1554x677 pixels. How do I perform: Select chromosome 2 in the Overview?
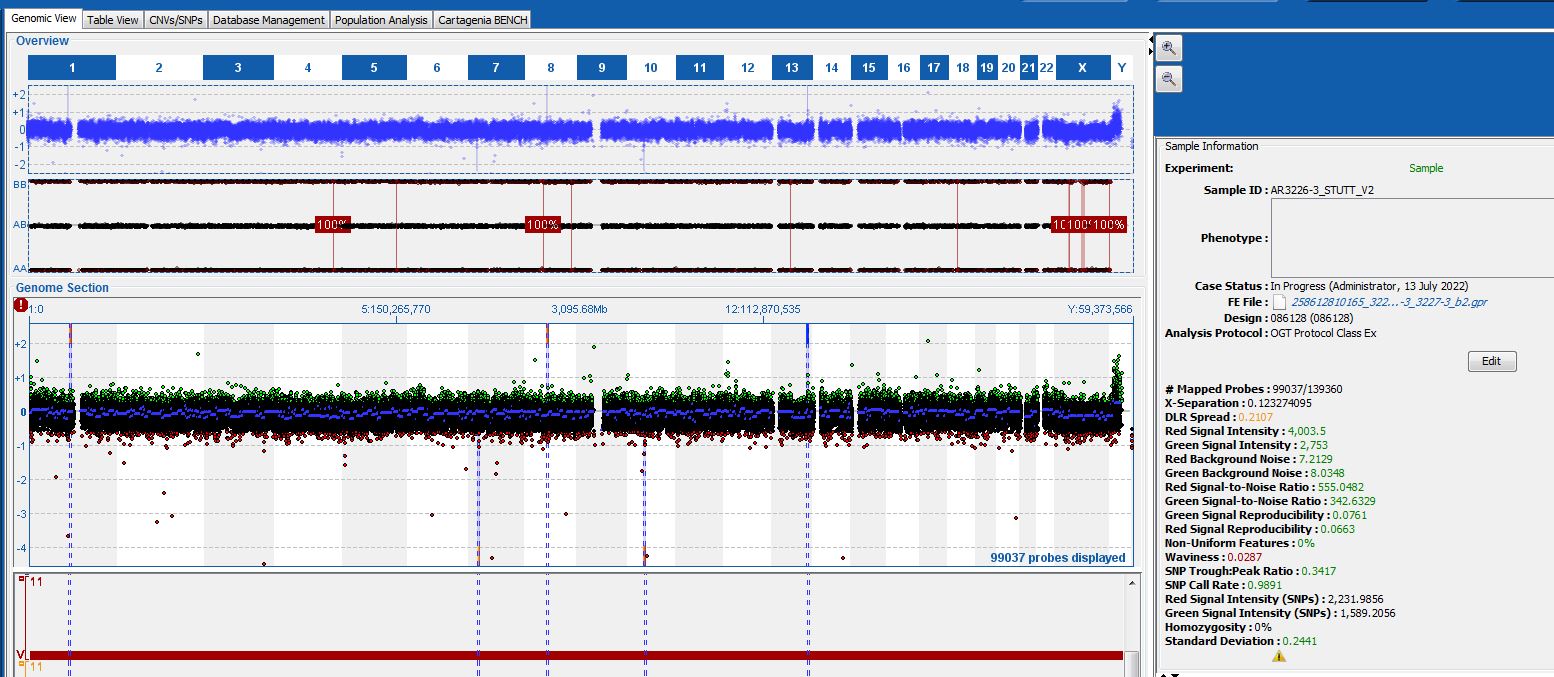(x=159, y=68)
